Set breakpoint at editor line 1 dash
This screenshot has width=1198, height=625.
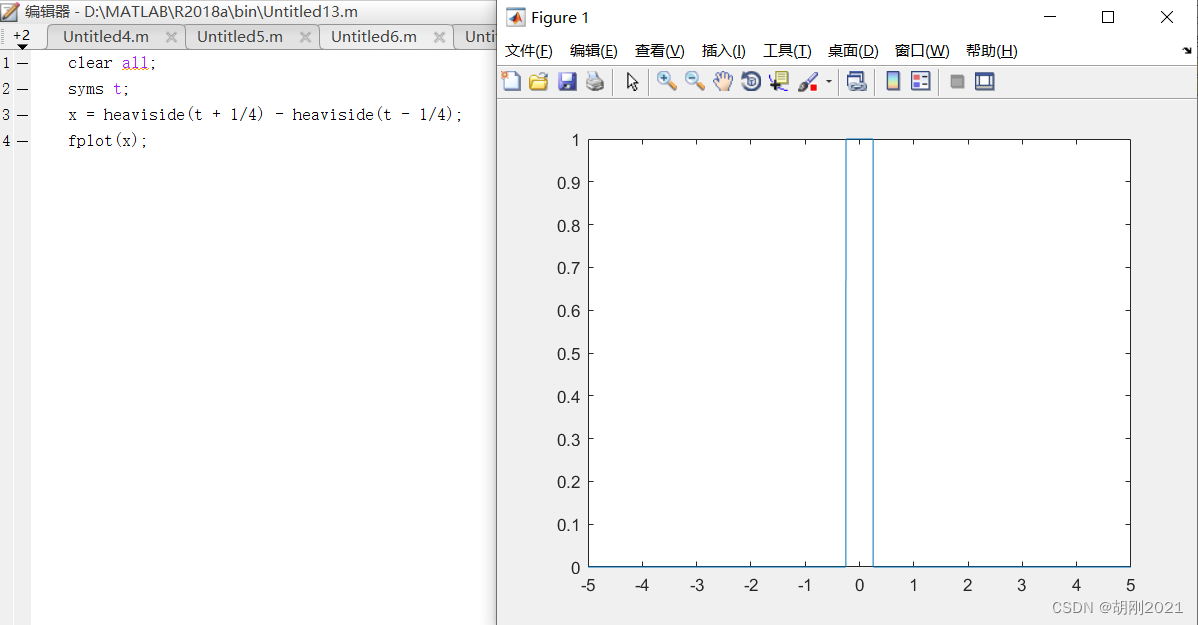[23, 63]
